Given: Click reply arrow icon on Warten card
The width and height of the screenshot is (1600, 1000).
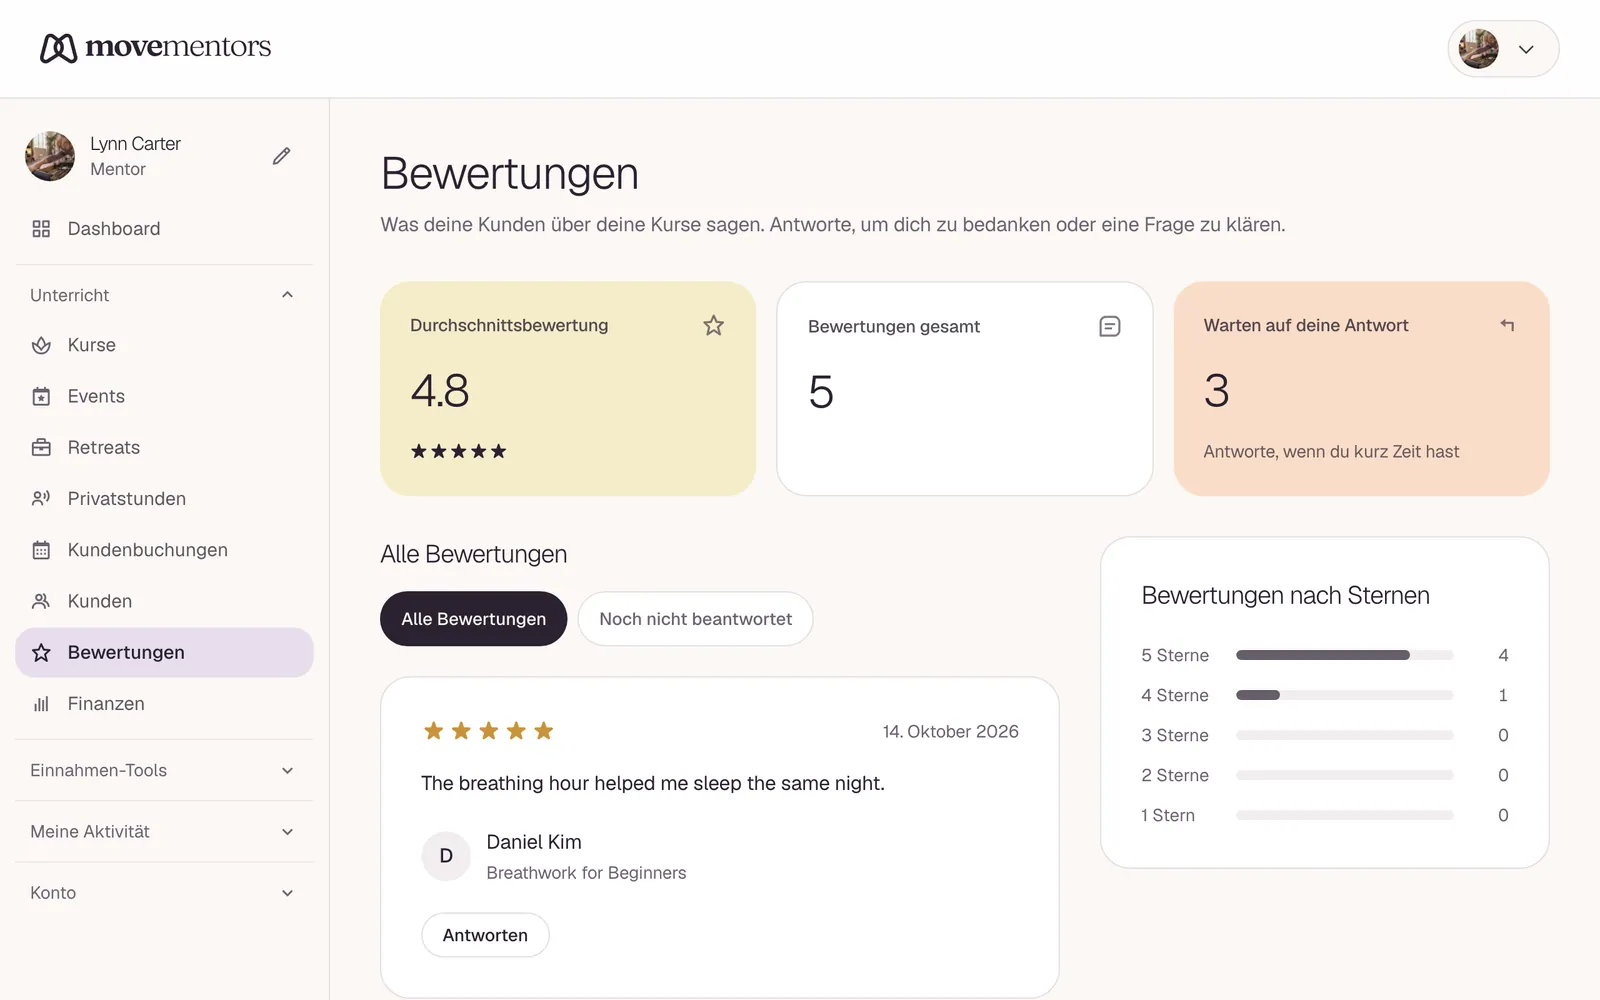Looking at the screenshot, I should click(x=1507, y=325).
